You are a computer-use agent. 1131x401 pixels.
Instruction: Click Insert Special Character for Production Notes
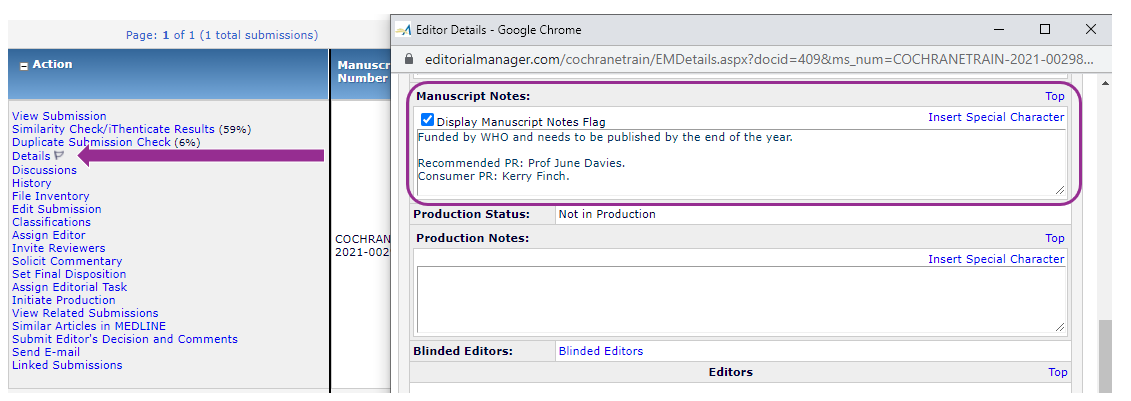995,259
